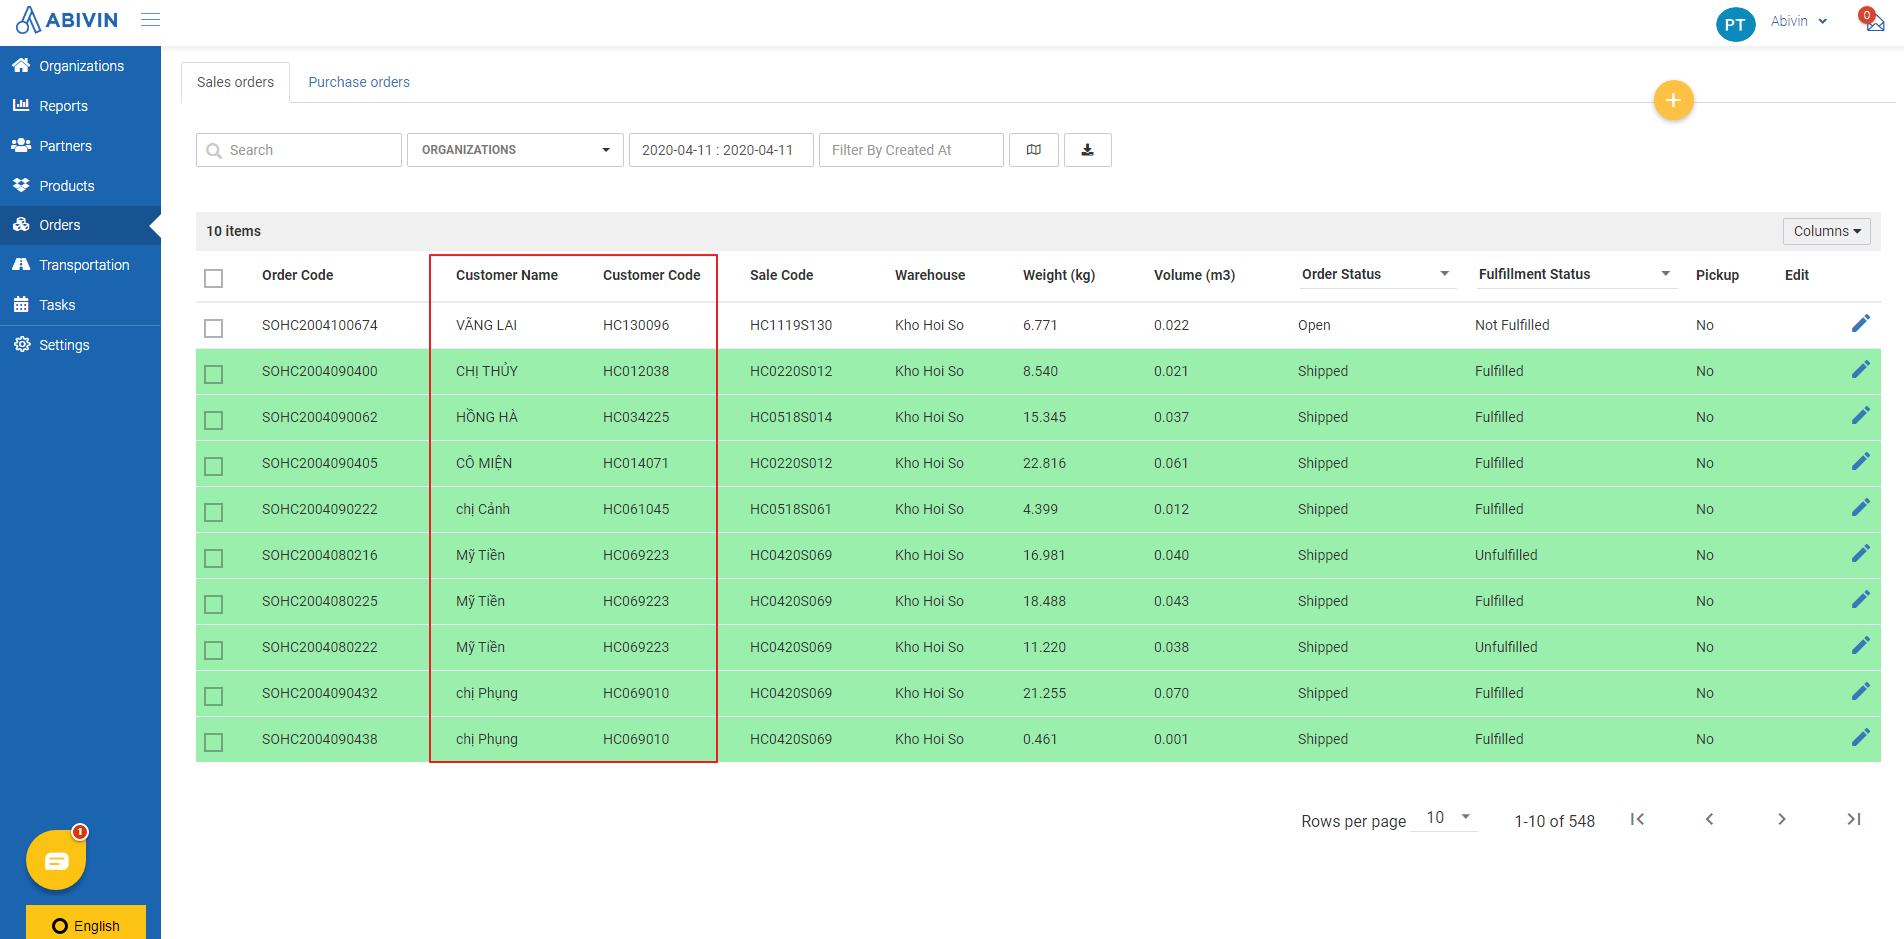This screenshot has width=1904, height=939.
Task: Open Partners in the sidebar
Action: coord(80,146)
